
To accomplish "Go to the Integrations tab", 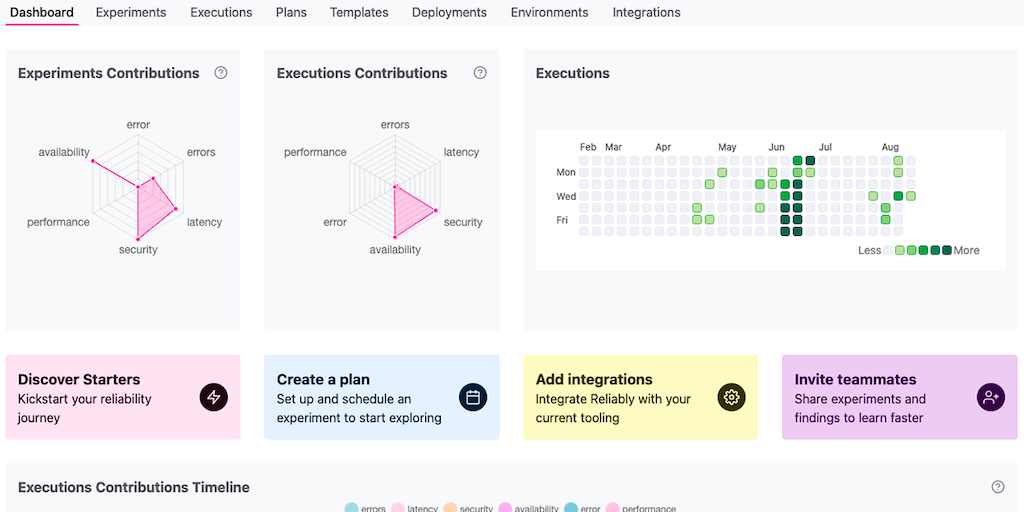I will pyautogui.click(x=646, y=13).
